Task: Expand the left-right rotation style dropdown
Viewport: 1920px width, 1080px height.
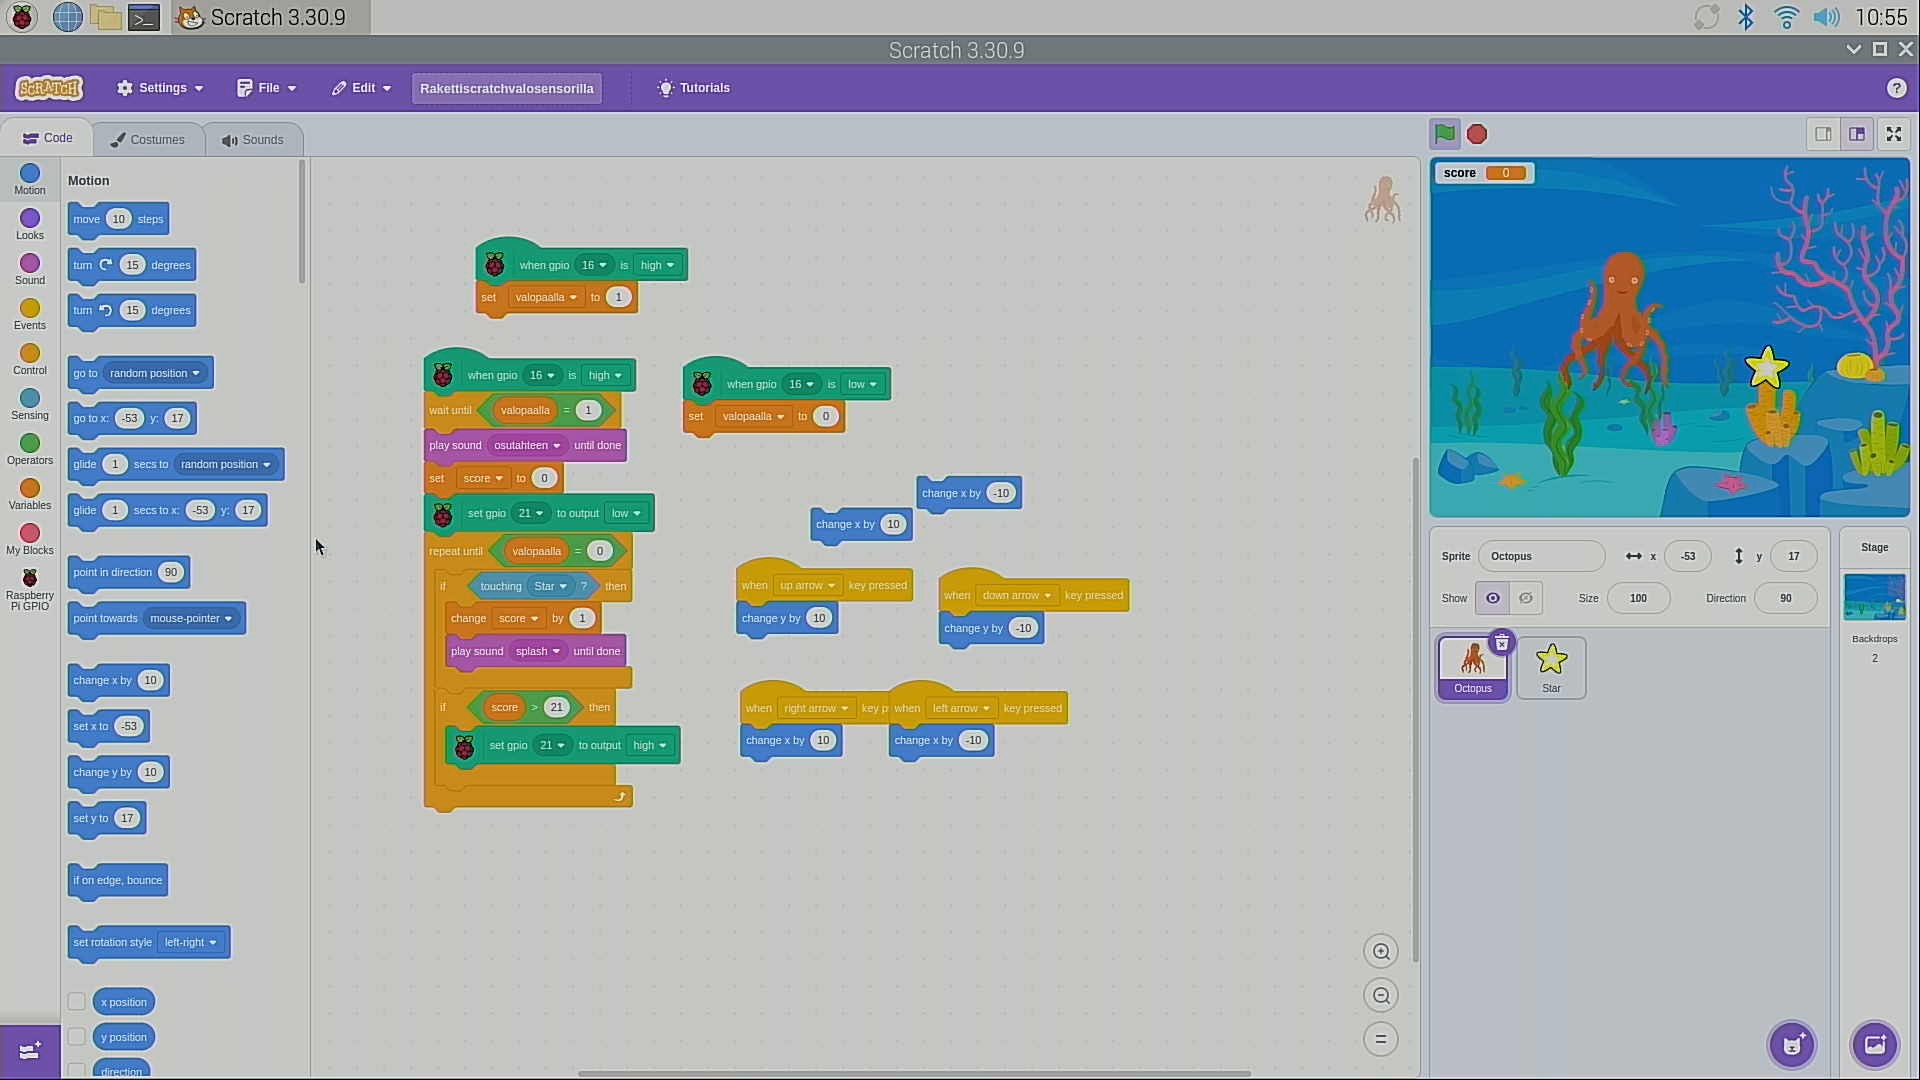Action: pos(190,942)
